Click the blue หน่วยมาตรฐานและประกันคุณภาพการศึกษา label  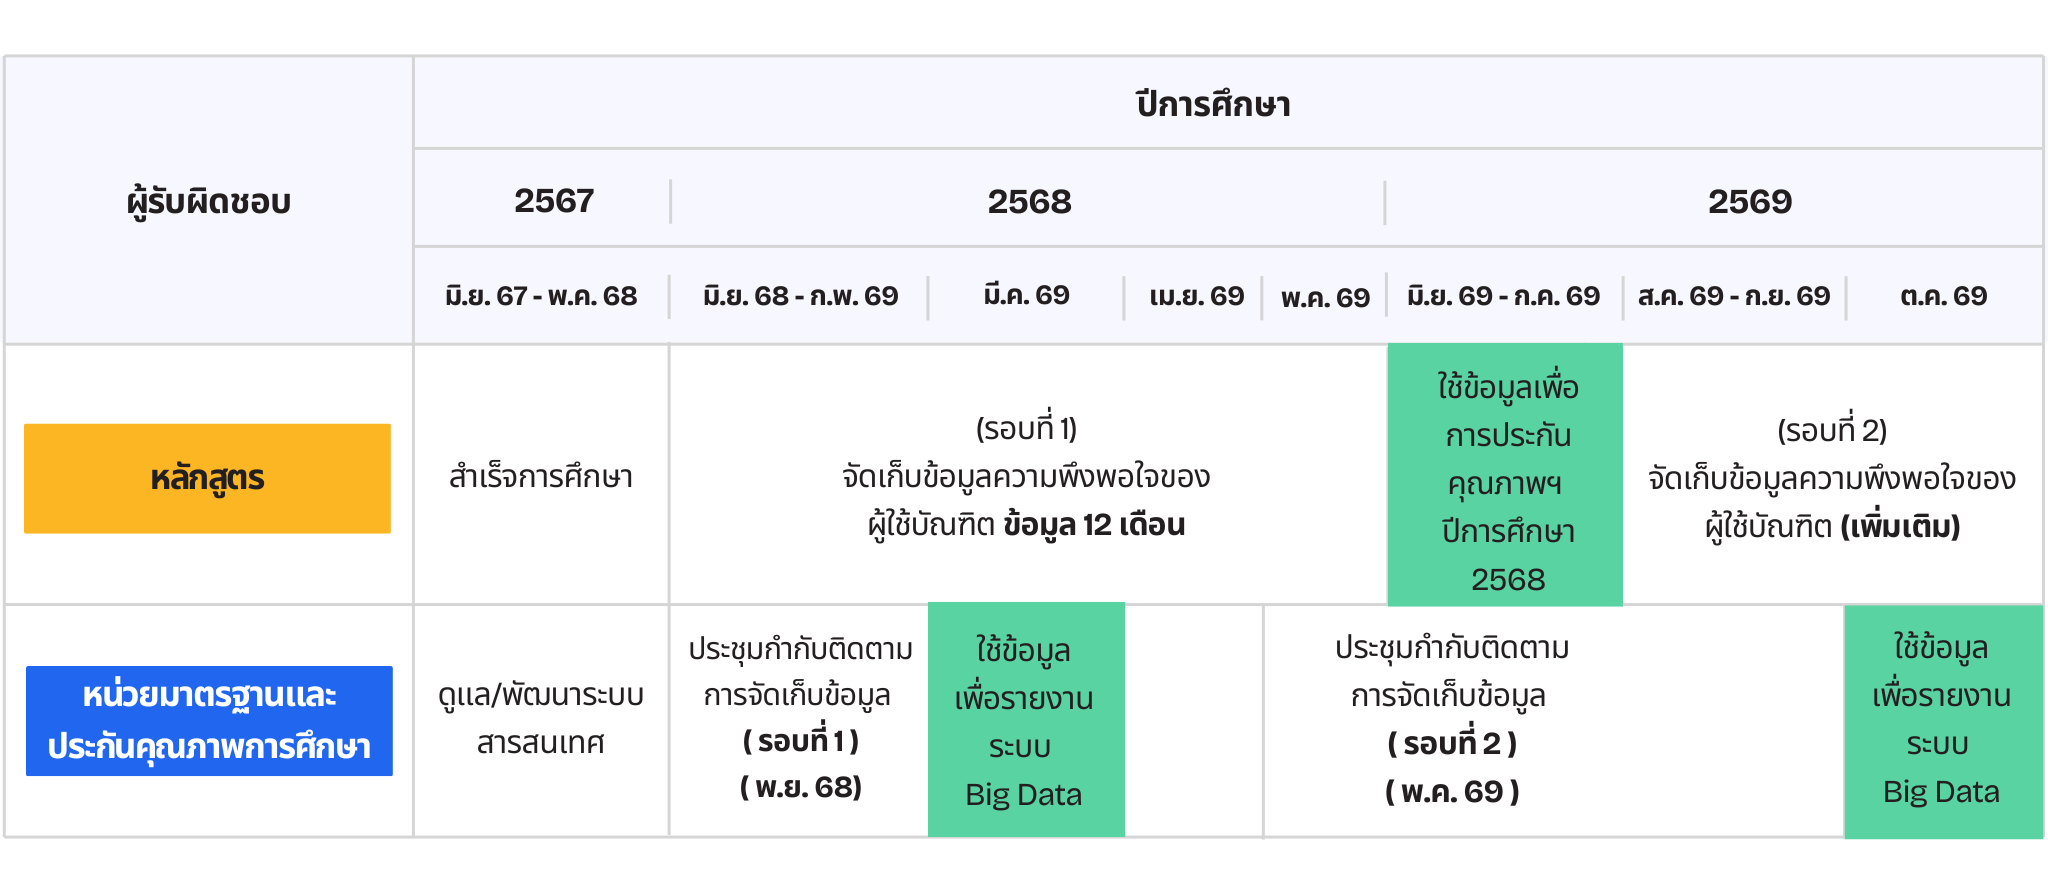(x=209, y=721)
